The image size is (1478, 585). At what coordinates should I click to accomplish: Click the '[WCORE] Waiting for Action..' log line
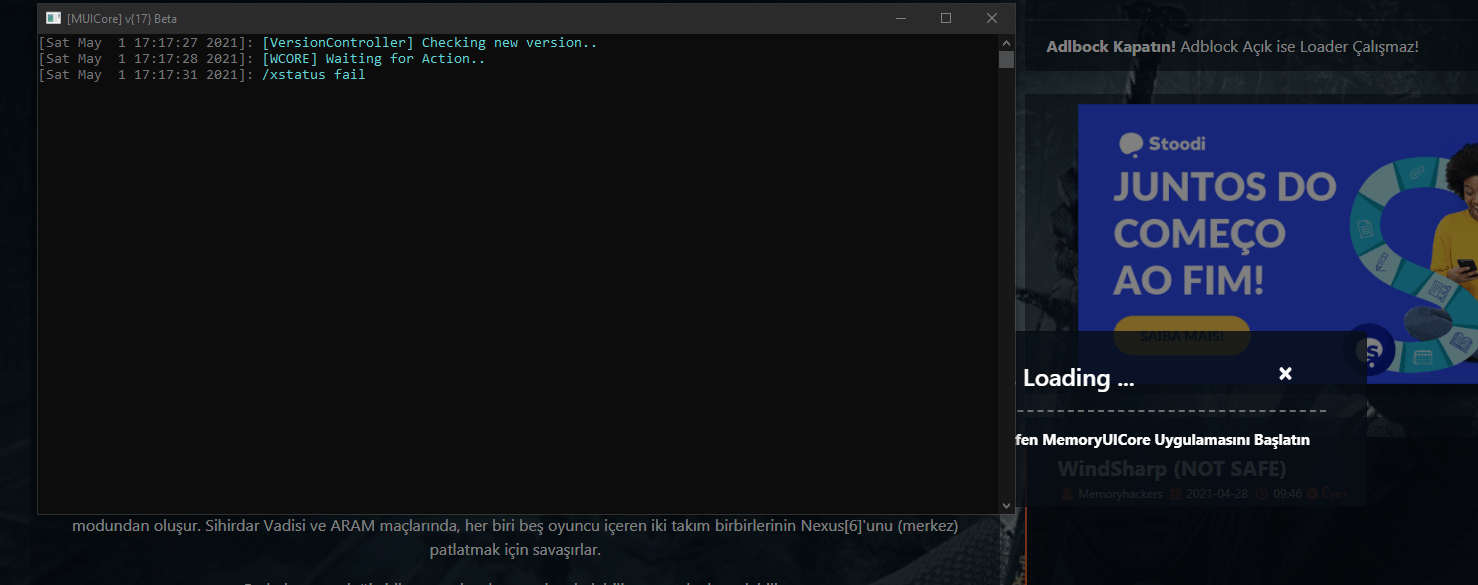(x=374, y=59)
